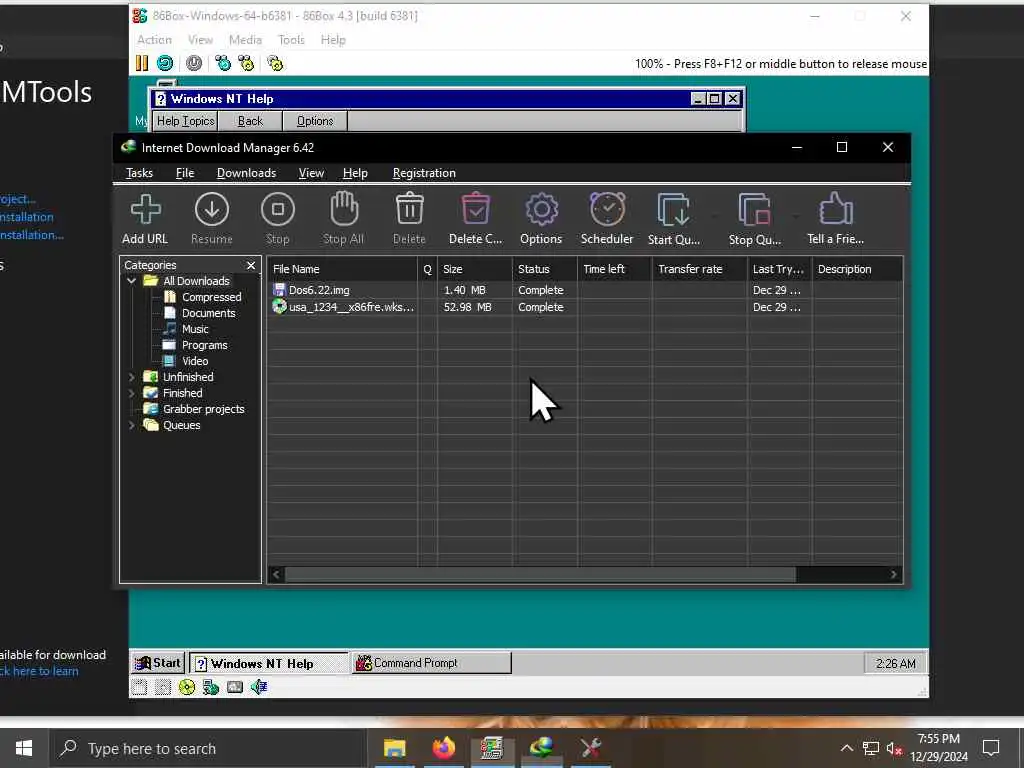Pause emulation in the 86Box toolbar
This screenshot has height=768, width=1024.
(x=142, y=63)
